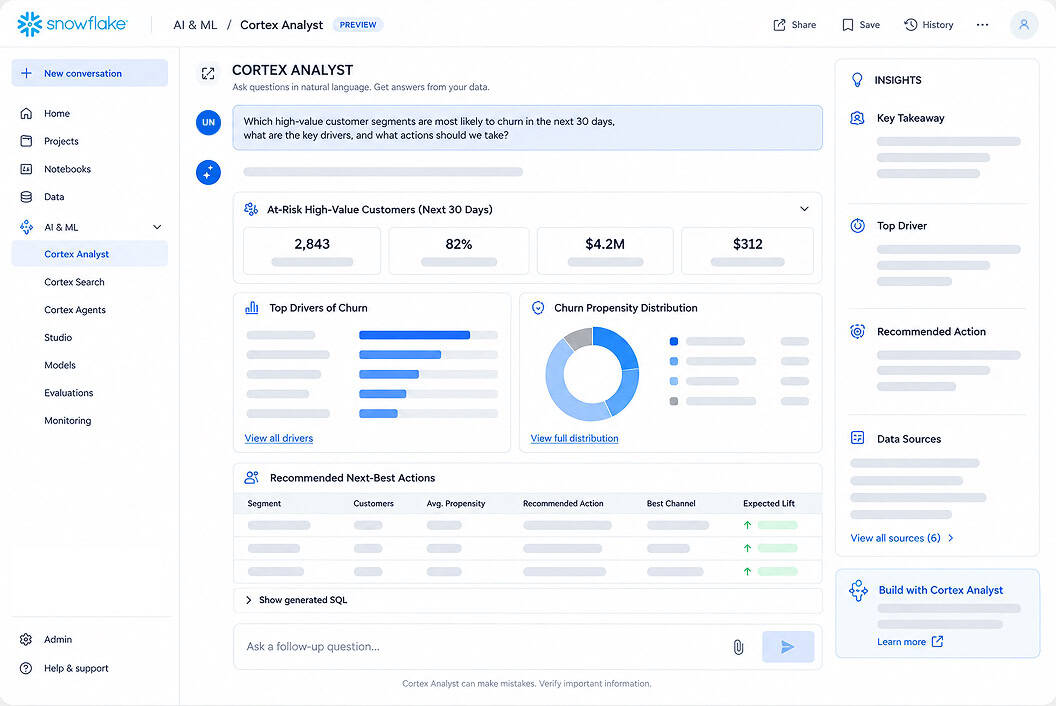
Task: Start a New conversation
Action: tap(90, 73)
